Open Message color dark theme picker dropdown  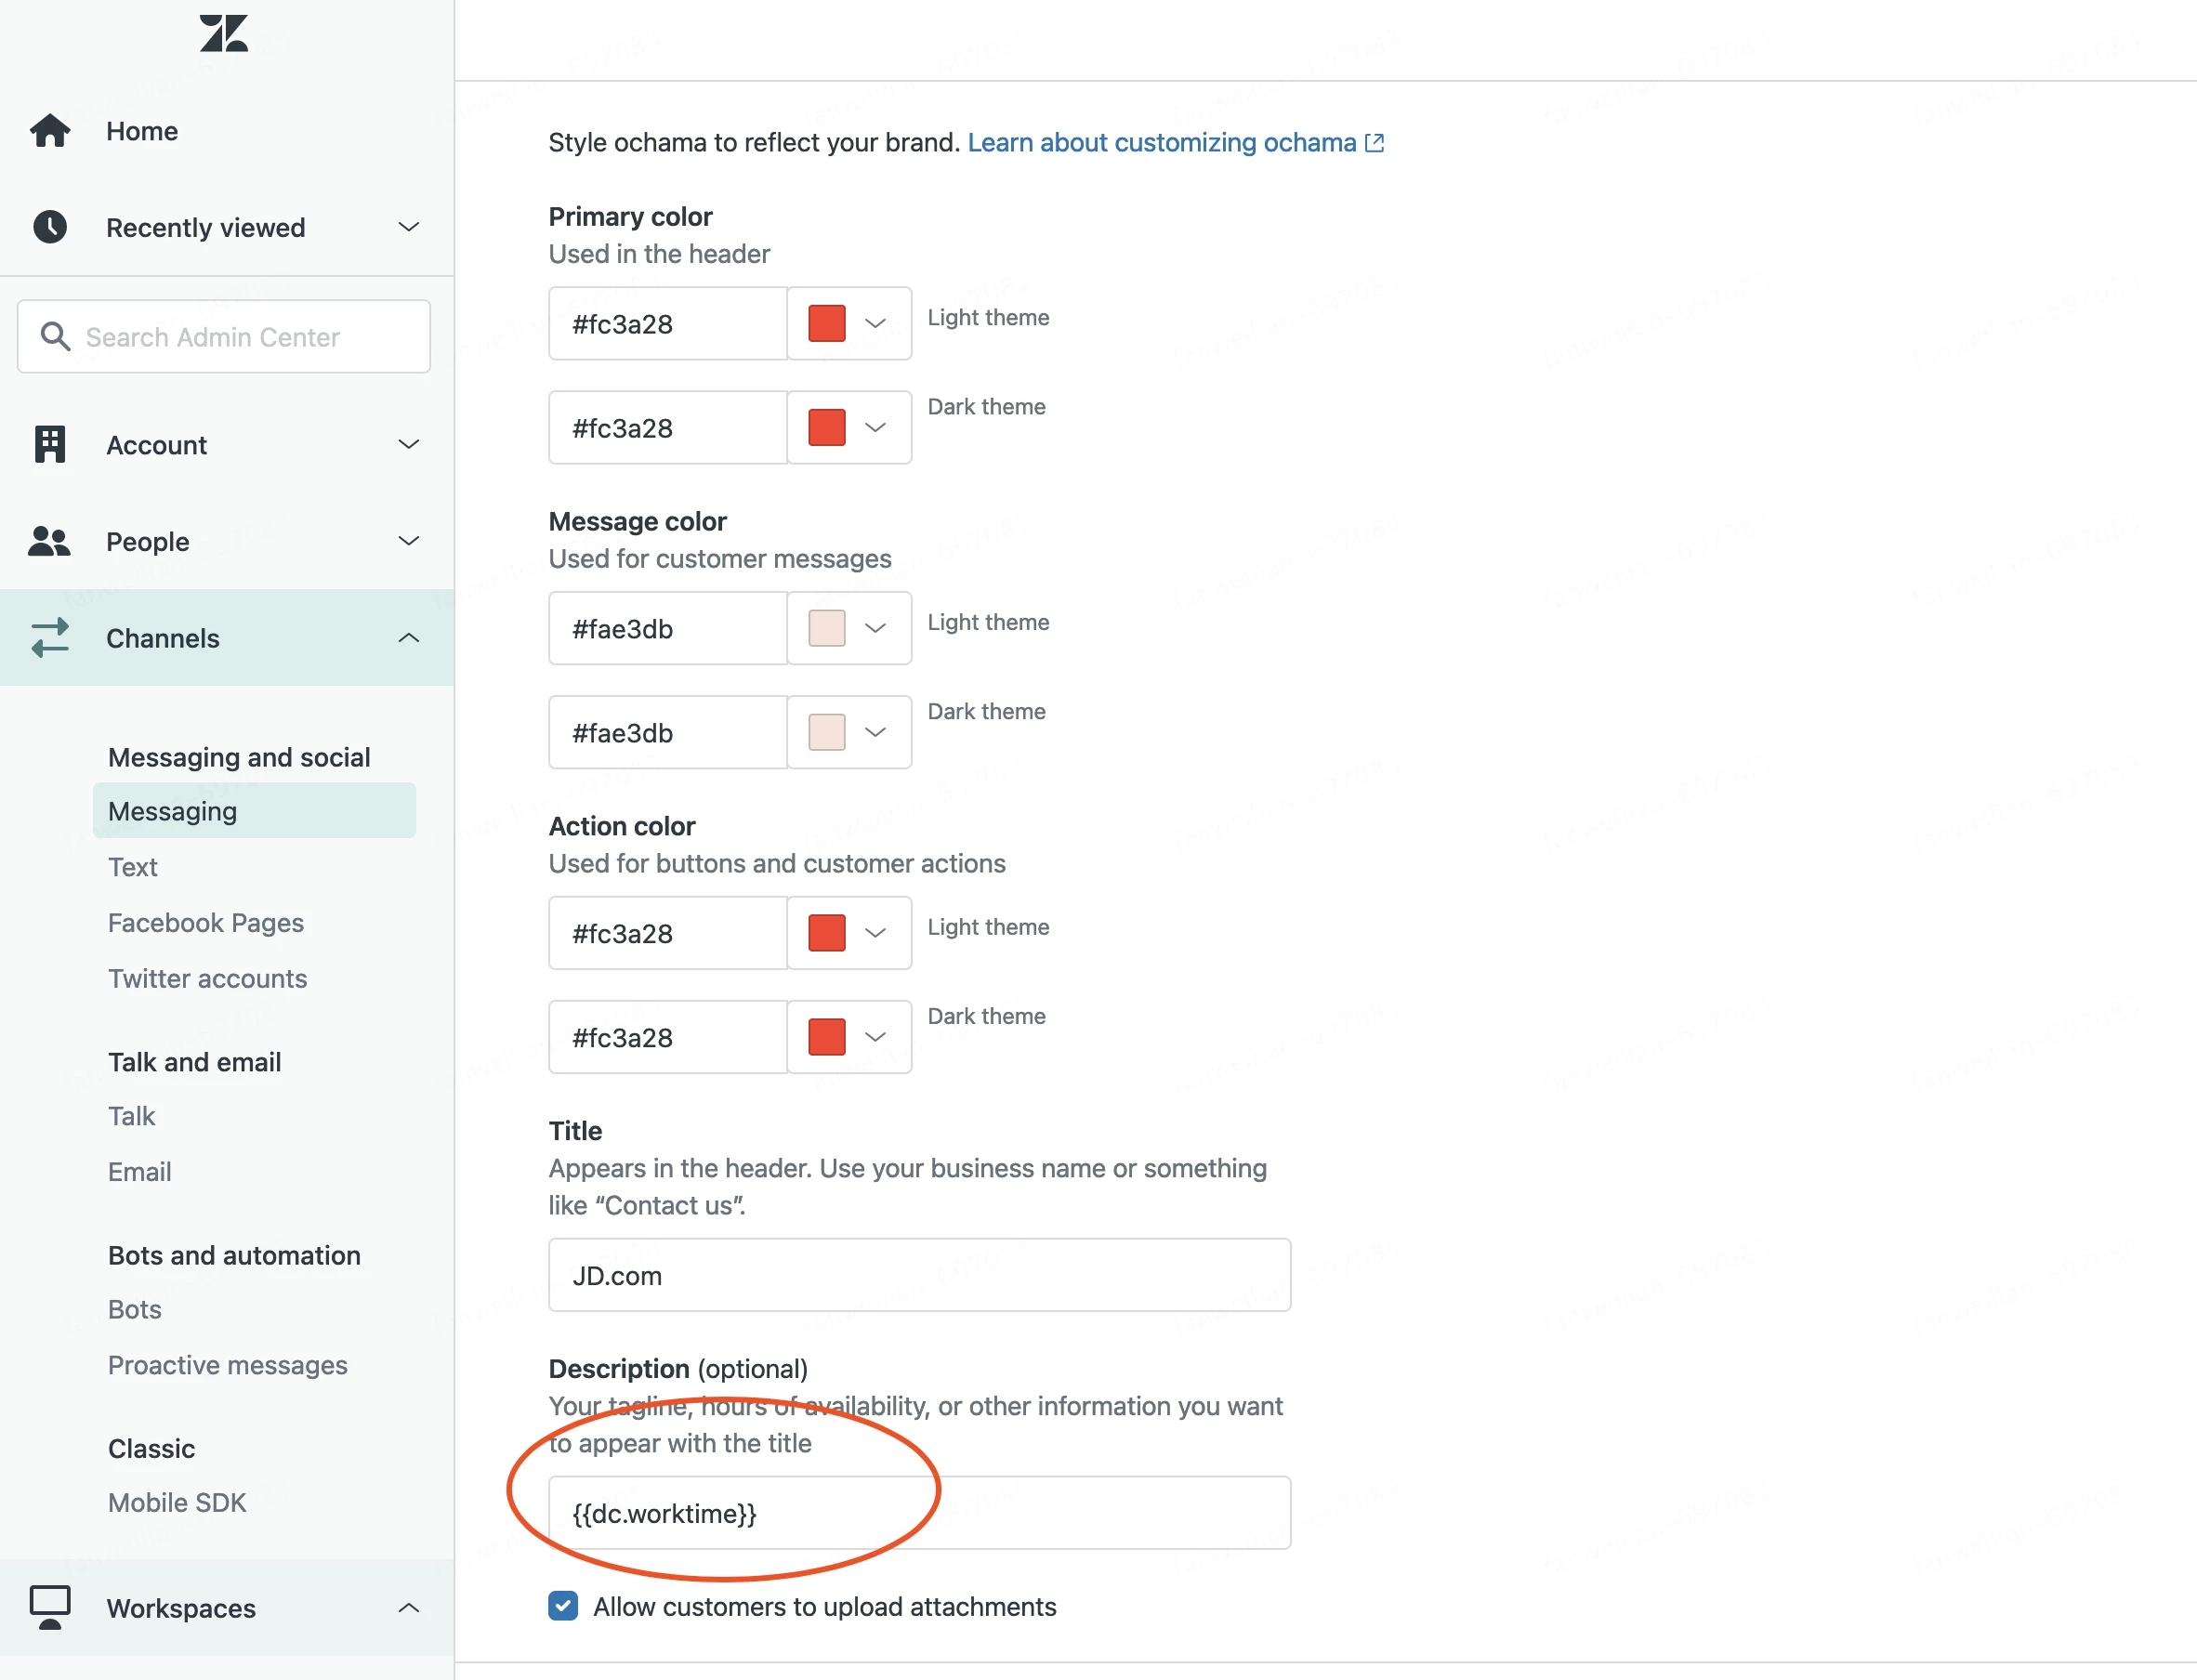click(x=874, y=732)
